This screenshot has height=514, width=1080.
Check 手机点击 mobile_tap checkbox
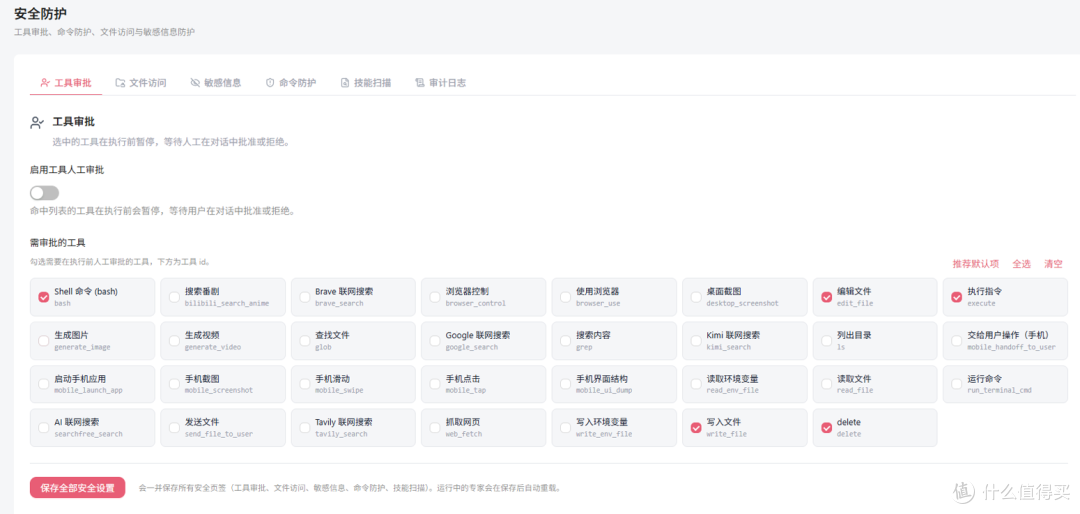(435, 384)
